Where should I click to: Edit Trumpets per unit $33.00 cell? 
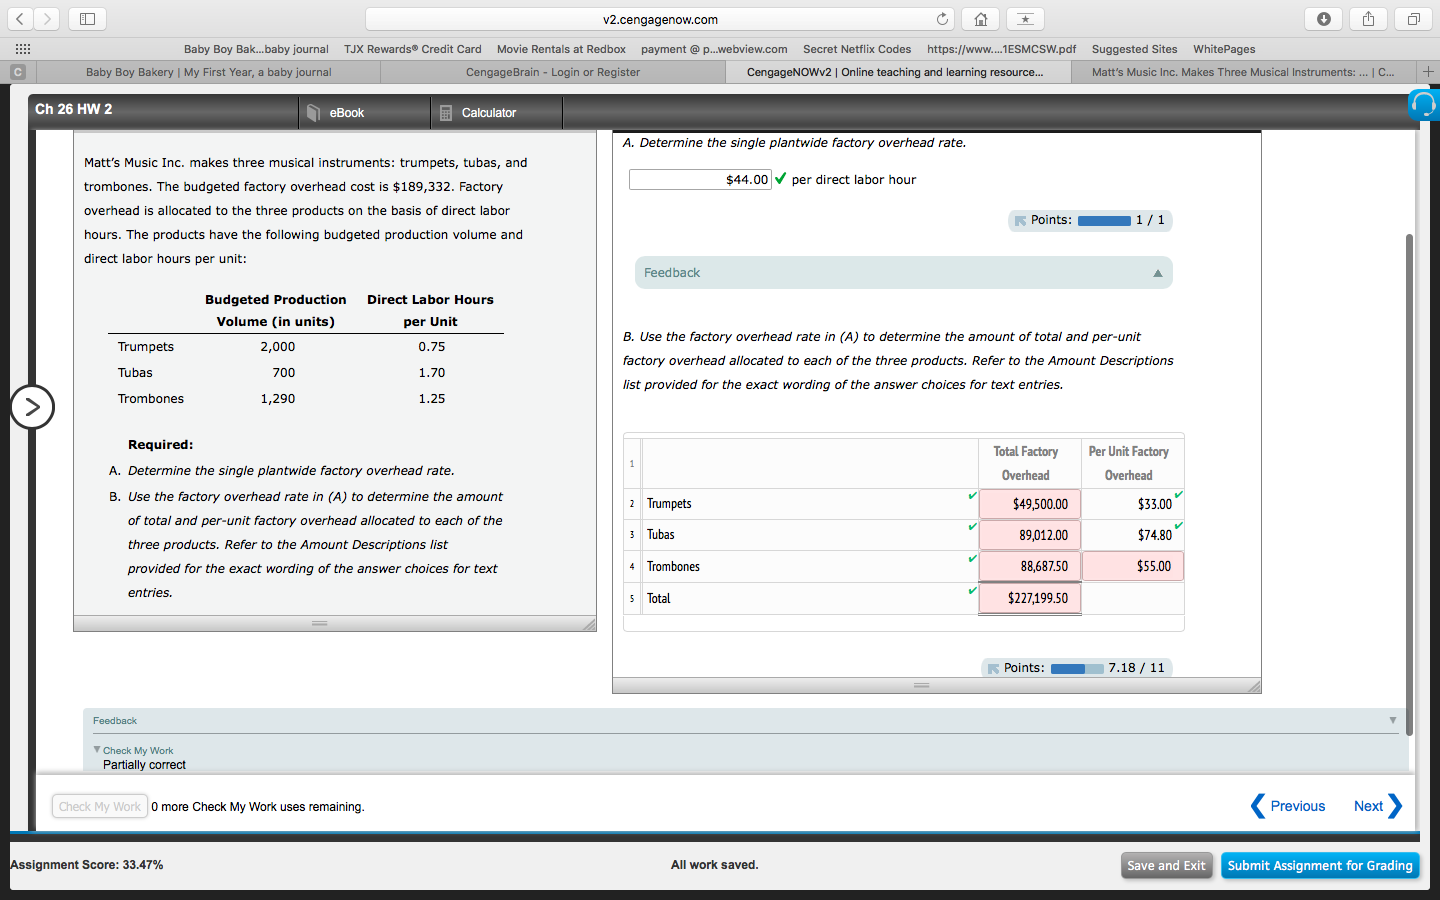[x=1133, y=504]
